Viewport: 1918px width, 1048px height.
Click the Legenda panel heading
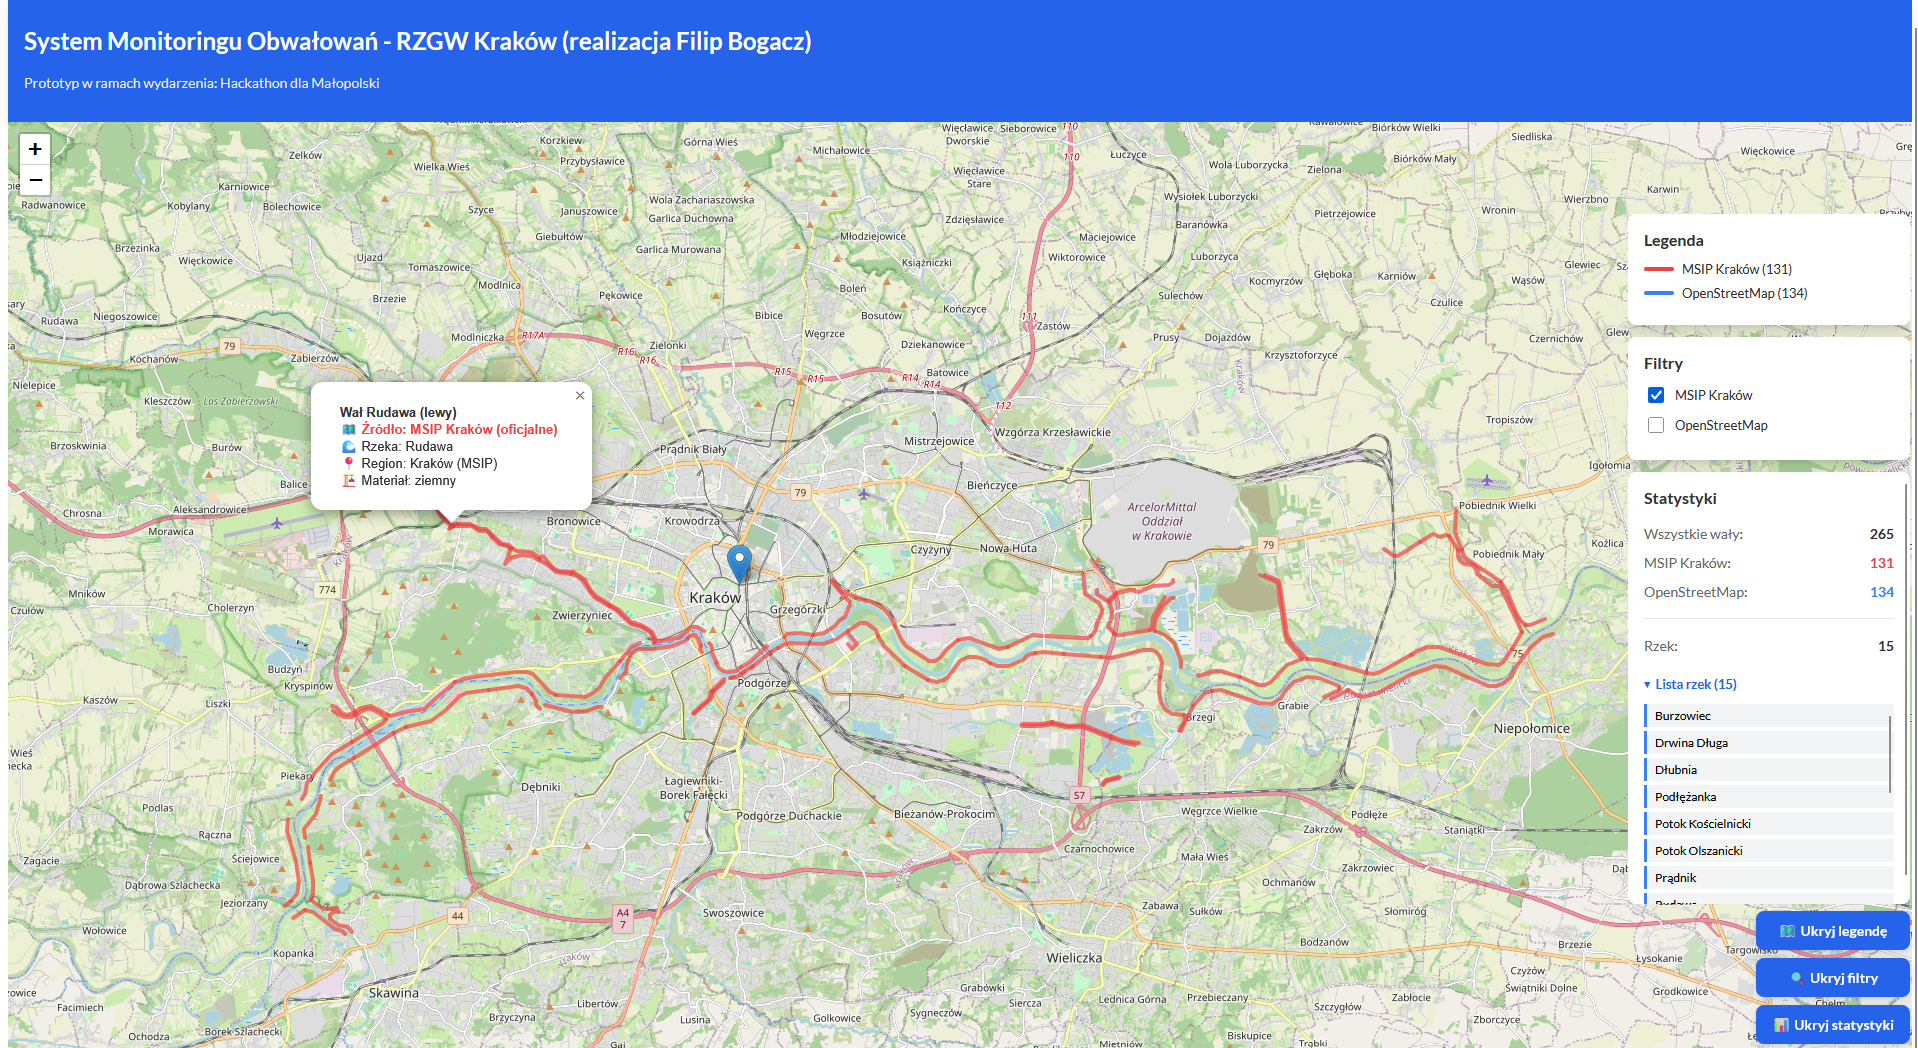pos(1673,240)
